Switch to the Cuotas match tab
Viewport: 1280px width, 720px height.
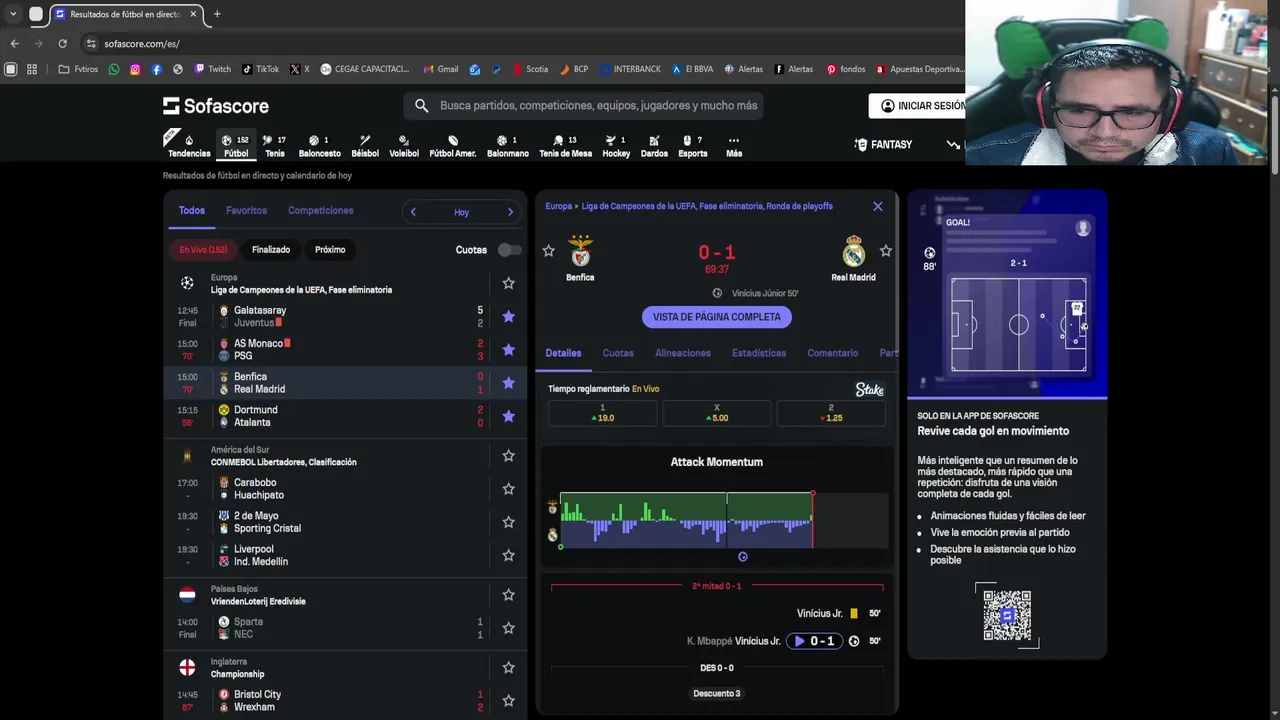click(618, 353)
